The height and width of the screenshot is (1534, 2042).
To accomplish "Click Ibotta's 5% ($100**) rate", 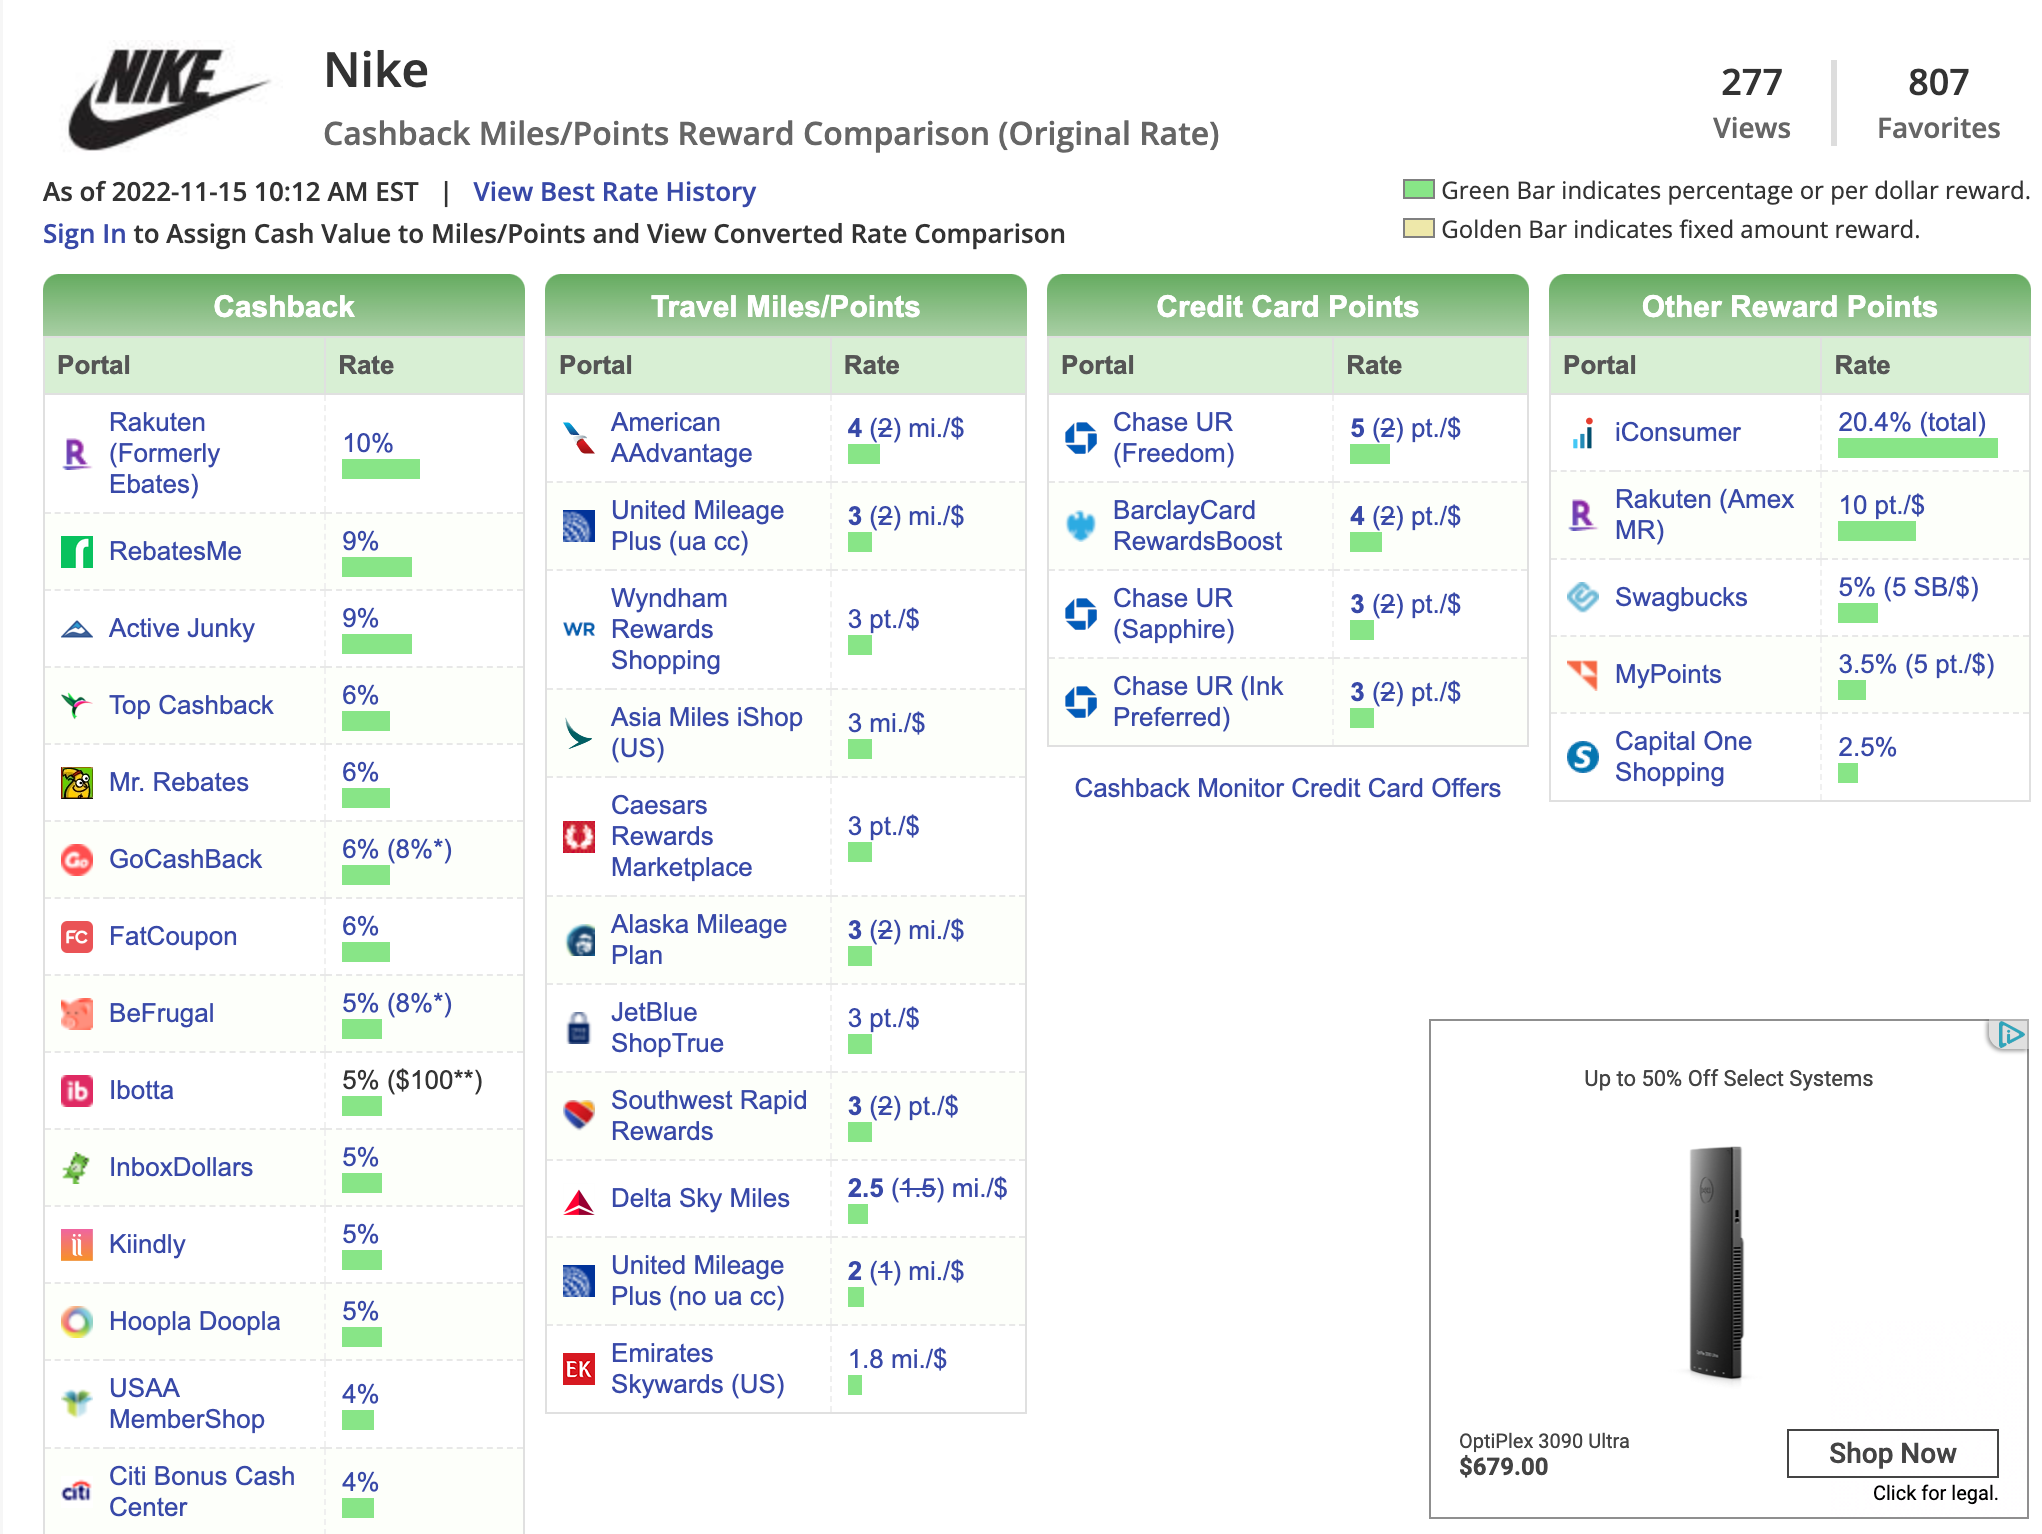I will coord(412,1080).
